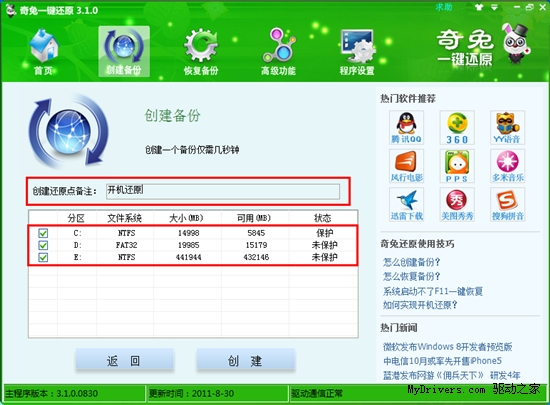Open the 如何实现开机还原? link
The image size is (550, 405).
pos(420,305)
